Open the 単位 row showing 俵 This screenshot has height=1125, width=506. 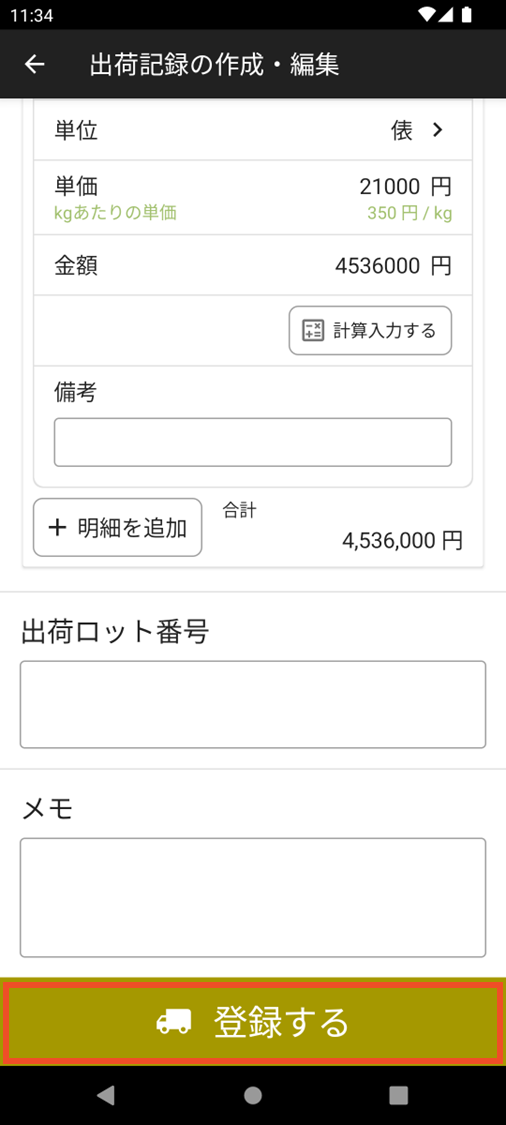tap(253, 130)
